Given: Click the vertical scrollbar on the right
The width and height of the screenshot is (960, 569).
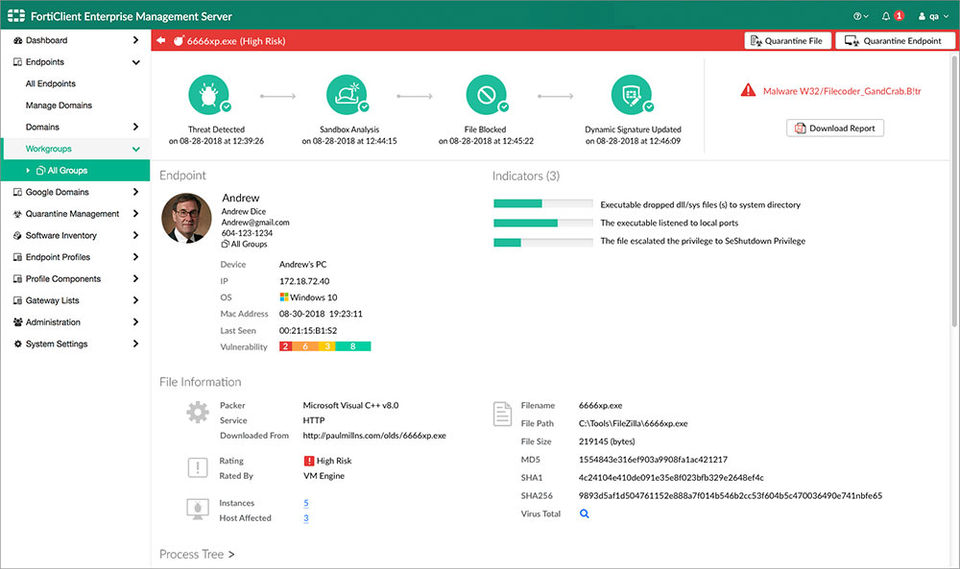Looking at the screenshot, I should point(954,190).
